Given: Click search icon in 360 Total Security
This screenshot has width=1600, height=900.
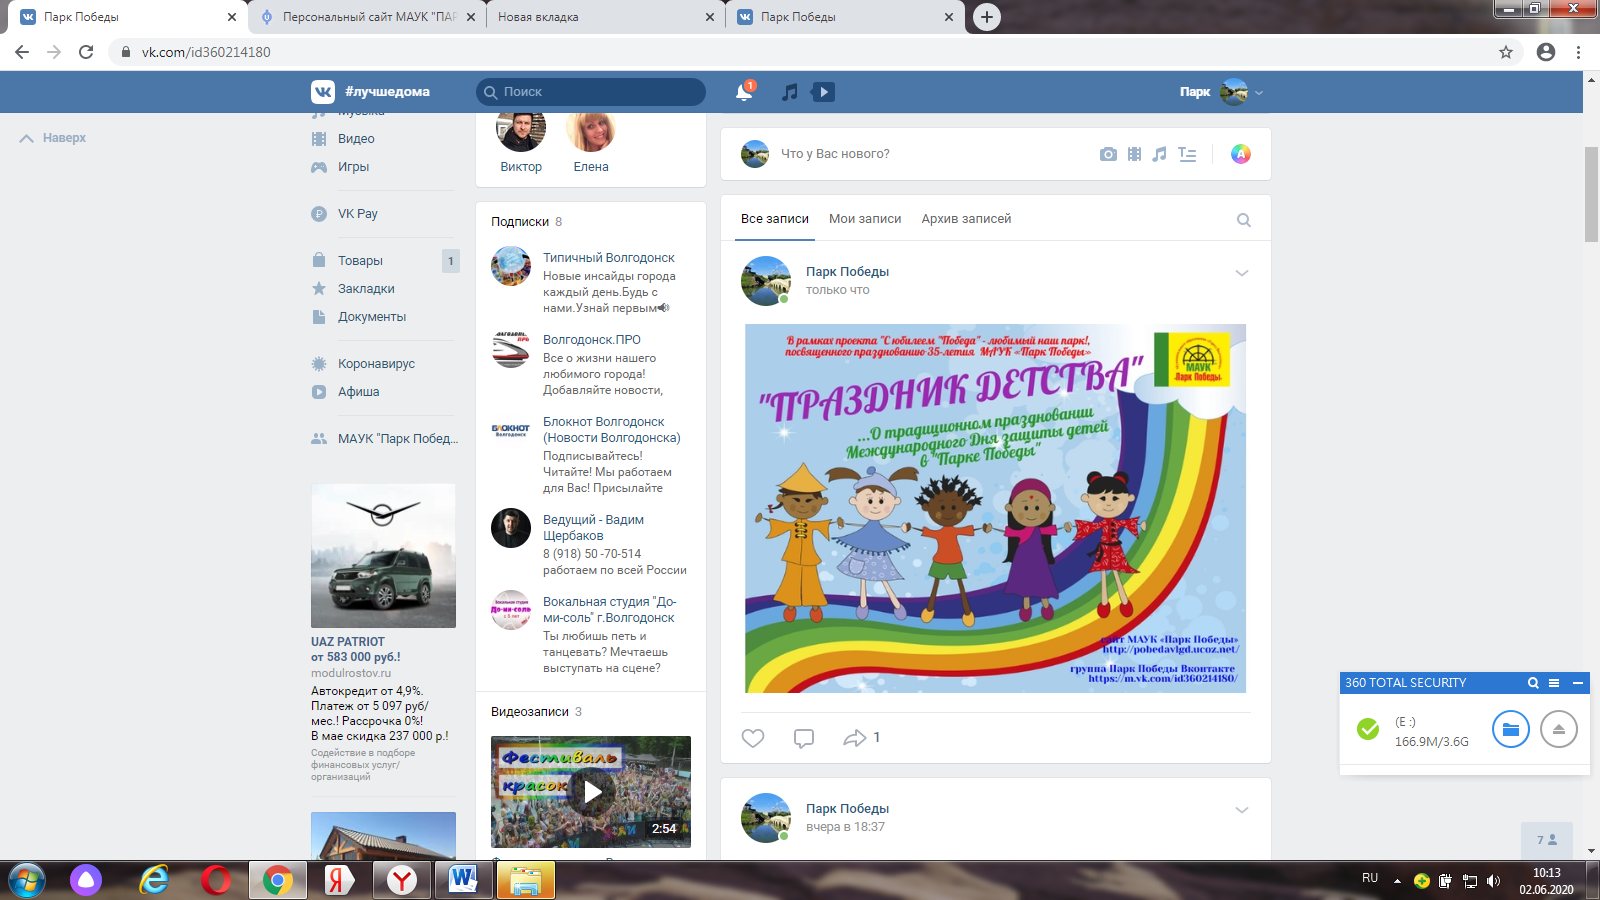Looking at the screenshot, I should 1533,683.
